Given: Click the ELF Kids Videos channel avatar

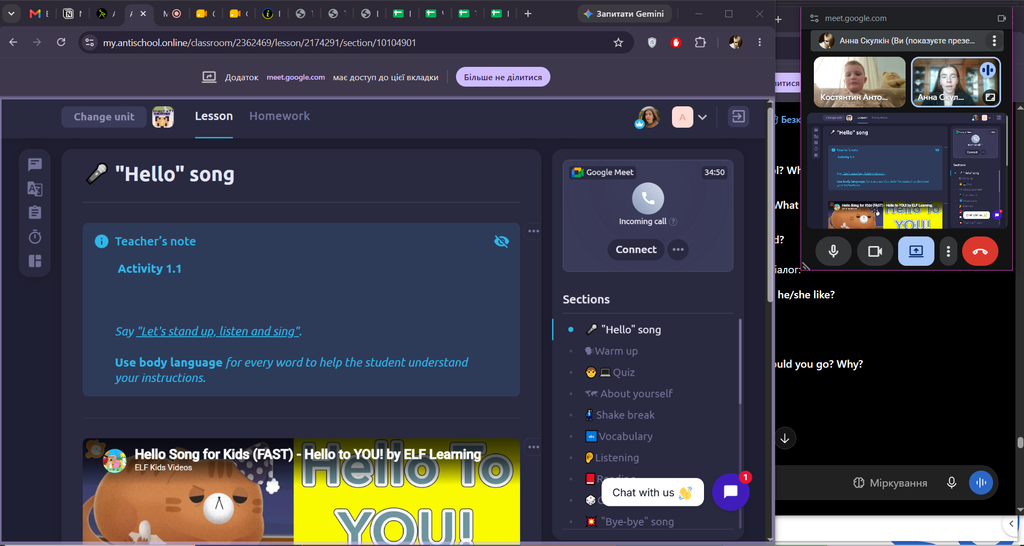Looking at the screenshot, I should click(115, 460).
